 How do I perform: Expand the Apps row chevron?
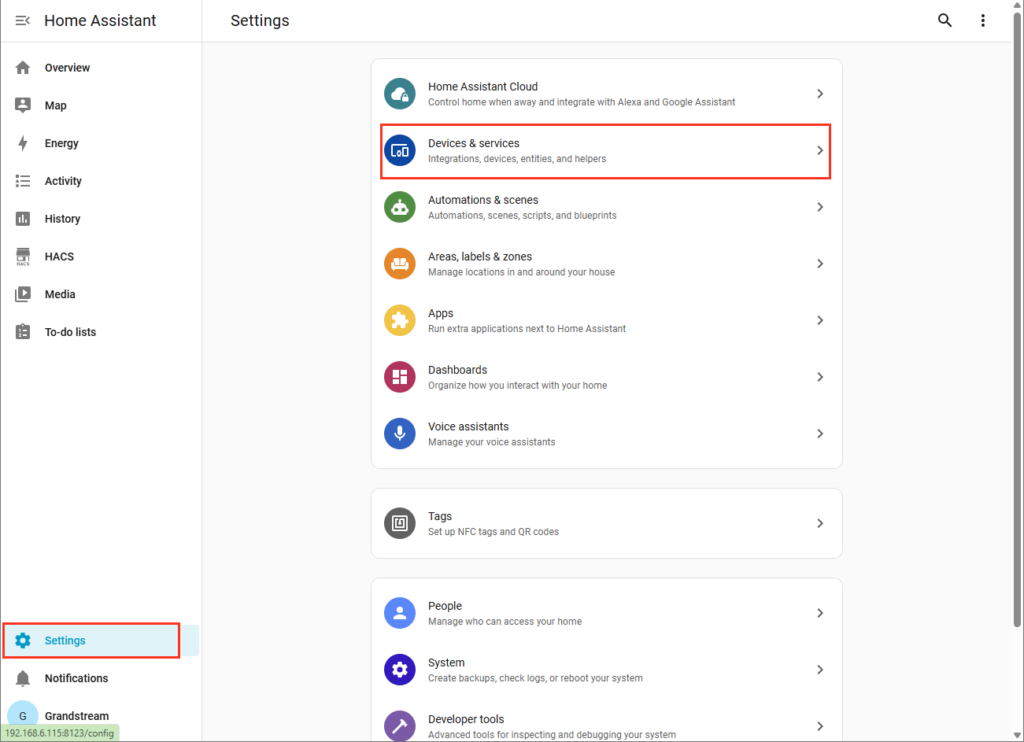coord(820,321)
